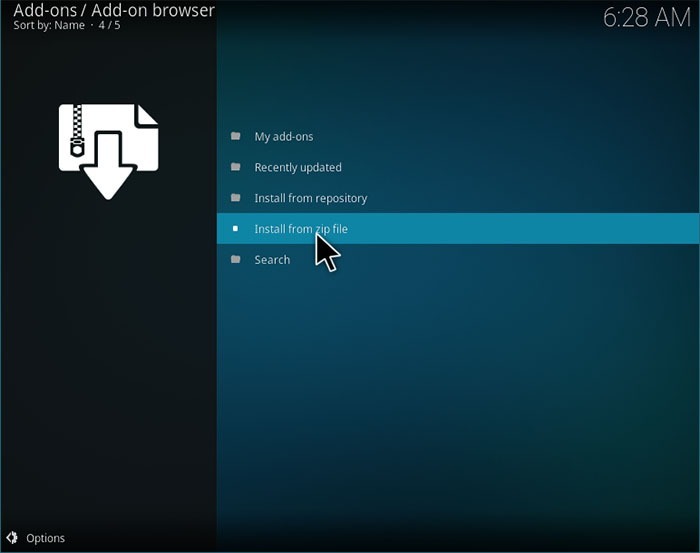Click the folder icon for Install from repository
This screenshot has height=553, width=700.
tap(235, 198)
